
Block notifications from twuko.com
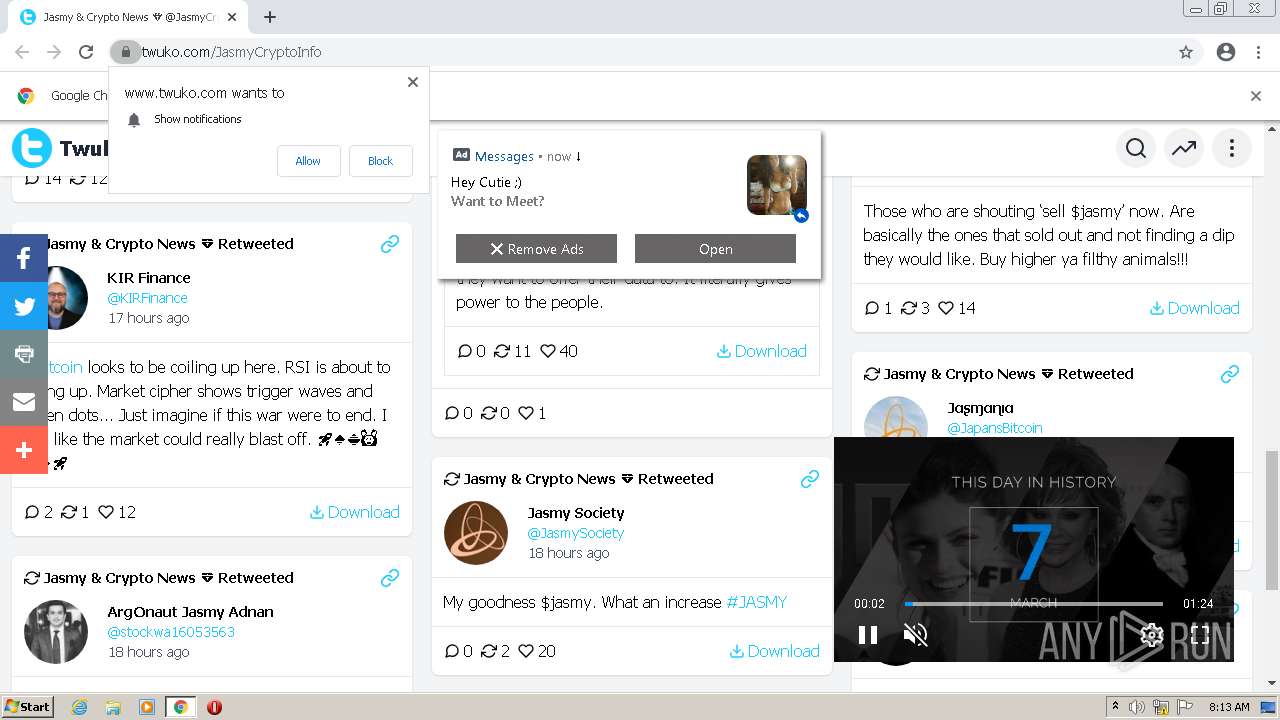point(380,161)
